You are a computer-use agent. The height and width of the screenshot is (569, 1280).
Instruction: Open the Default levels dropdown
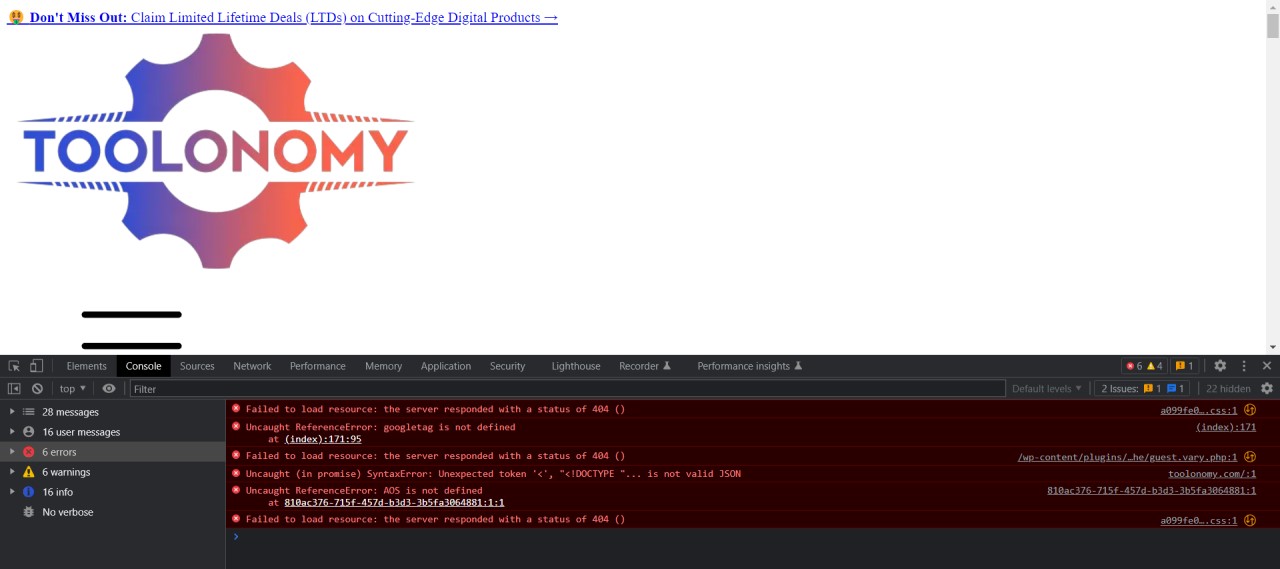click(x=1047, y=388)
